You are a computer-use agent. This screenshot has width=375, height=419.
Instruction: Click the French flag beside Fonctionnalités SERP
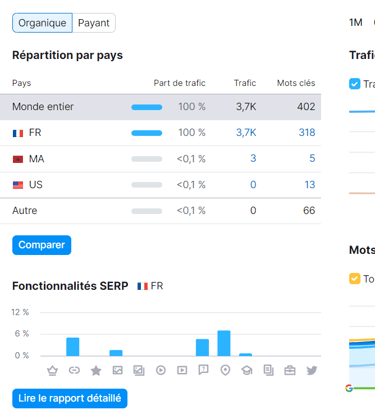[143, 286]
